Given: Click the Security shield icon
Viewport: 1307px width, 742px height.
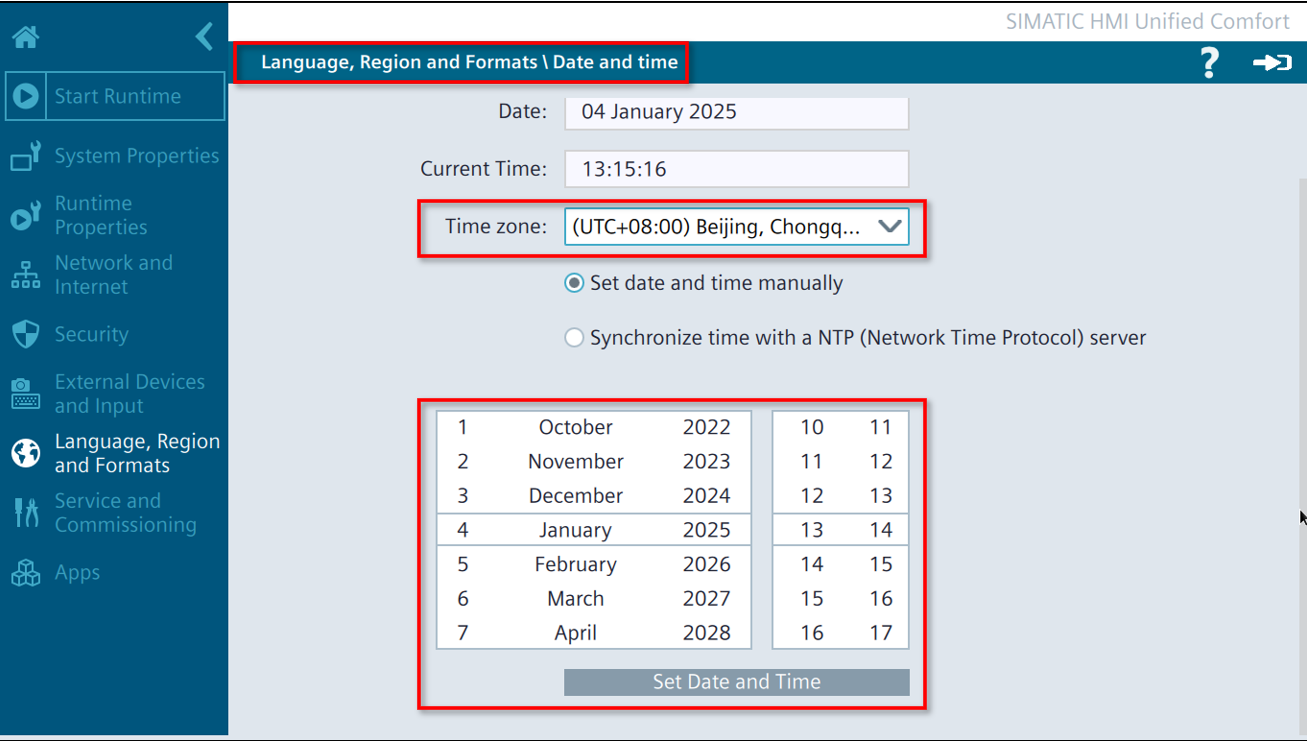Looking at the screenshot, I should [x=26, y=334].
